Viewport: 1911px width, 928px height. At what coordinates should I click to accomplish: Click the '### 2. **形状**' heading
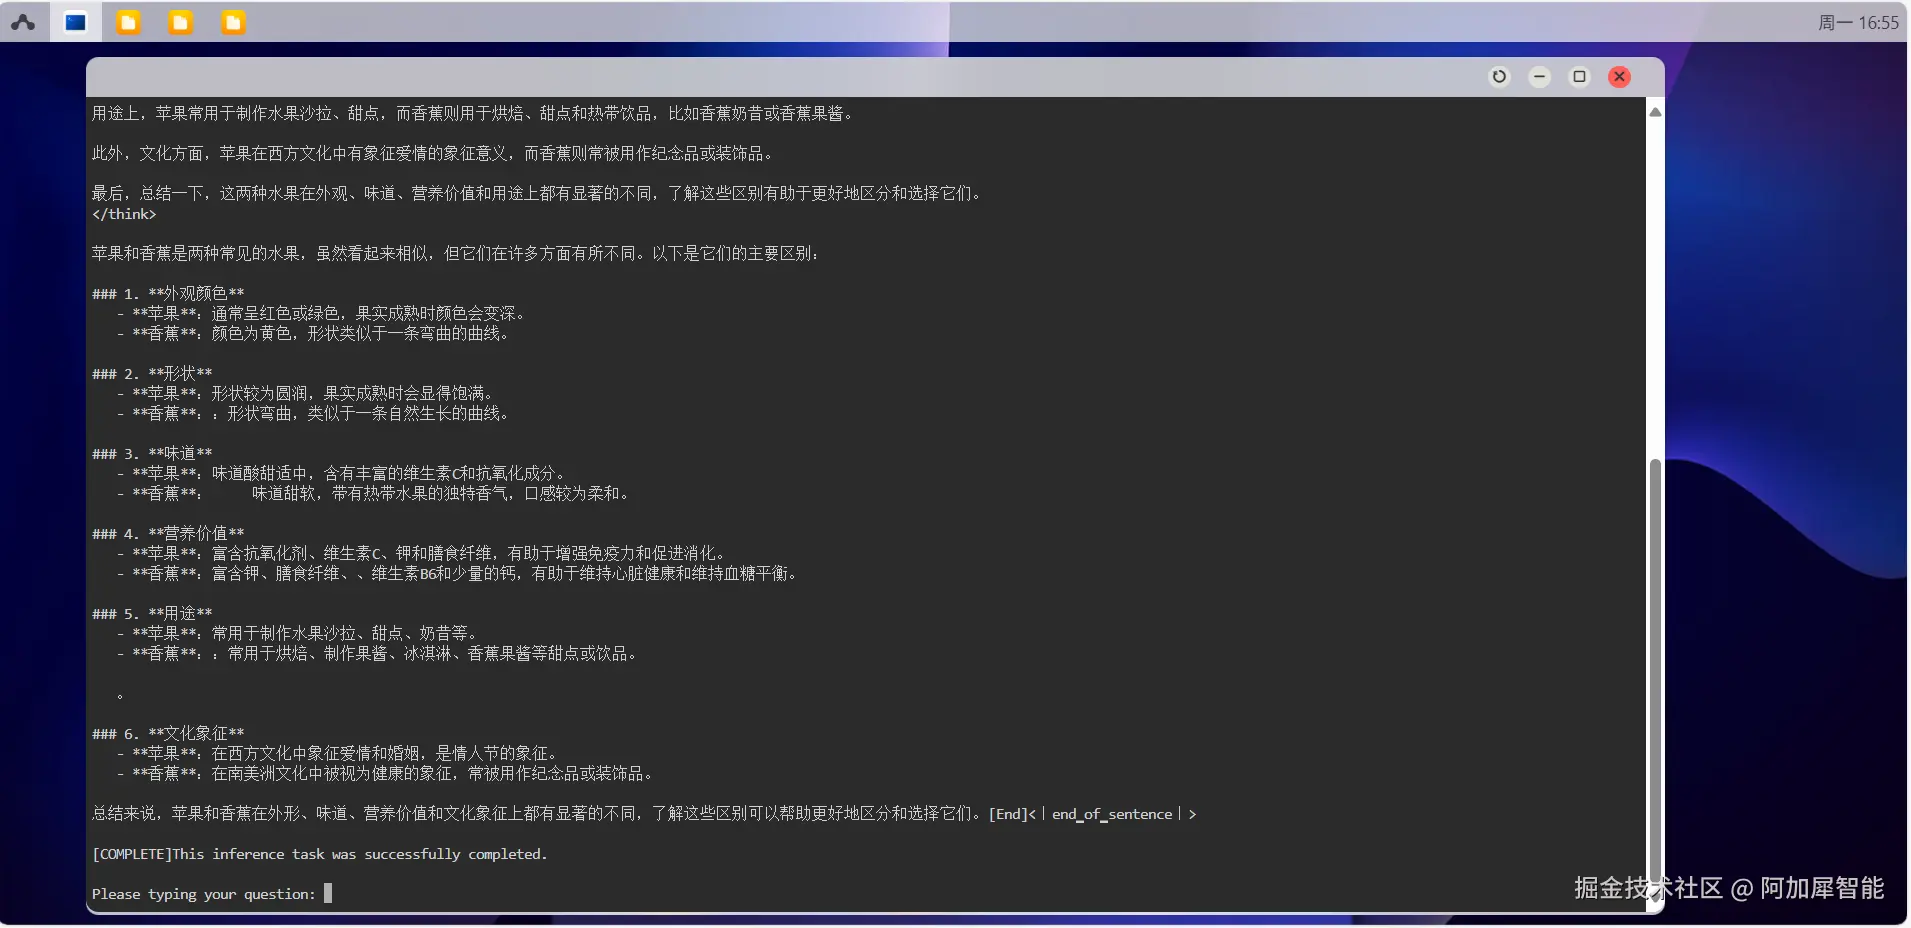152,373
